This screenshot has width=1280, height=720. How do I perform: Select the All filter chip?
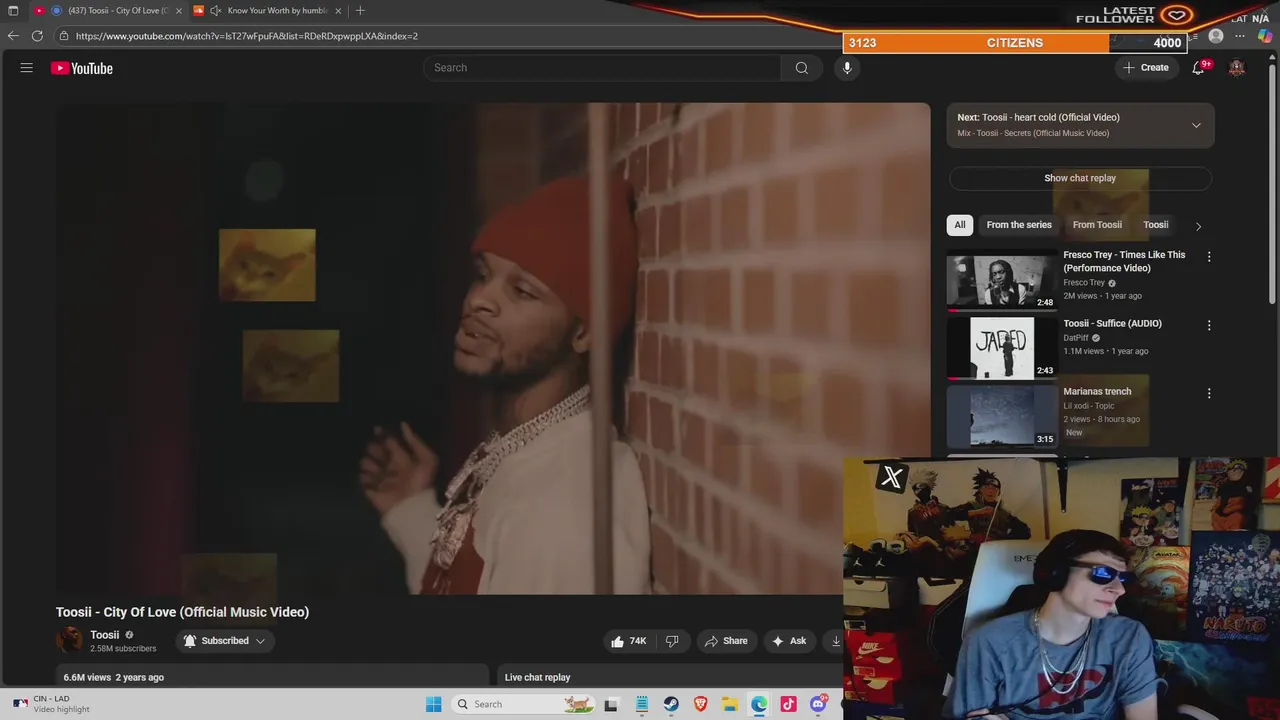960,225
